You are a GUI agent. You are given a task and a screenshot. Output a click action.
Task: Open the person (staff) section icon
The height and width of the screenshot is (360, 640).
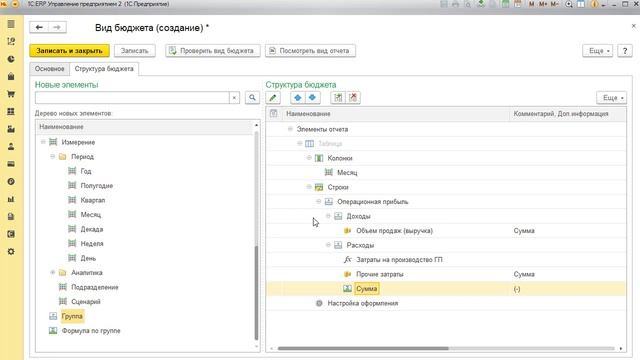point(11,147)
